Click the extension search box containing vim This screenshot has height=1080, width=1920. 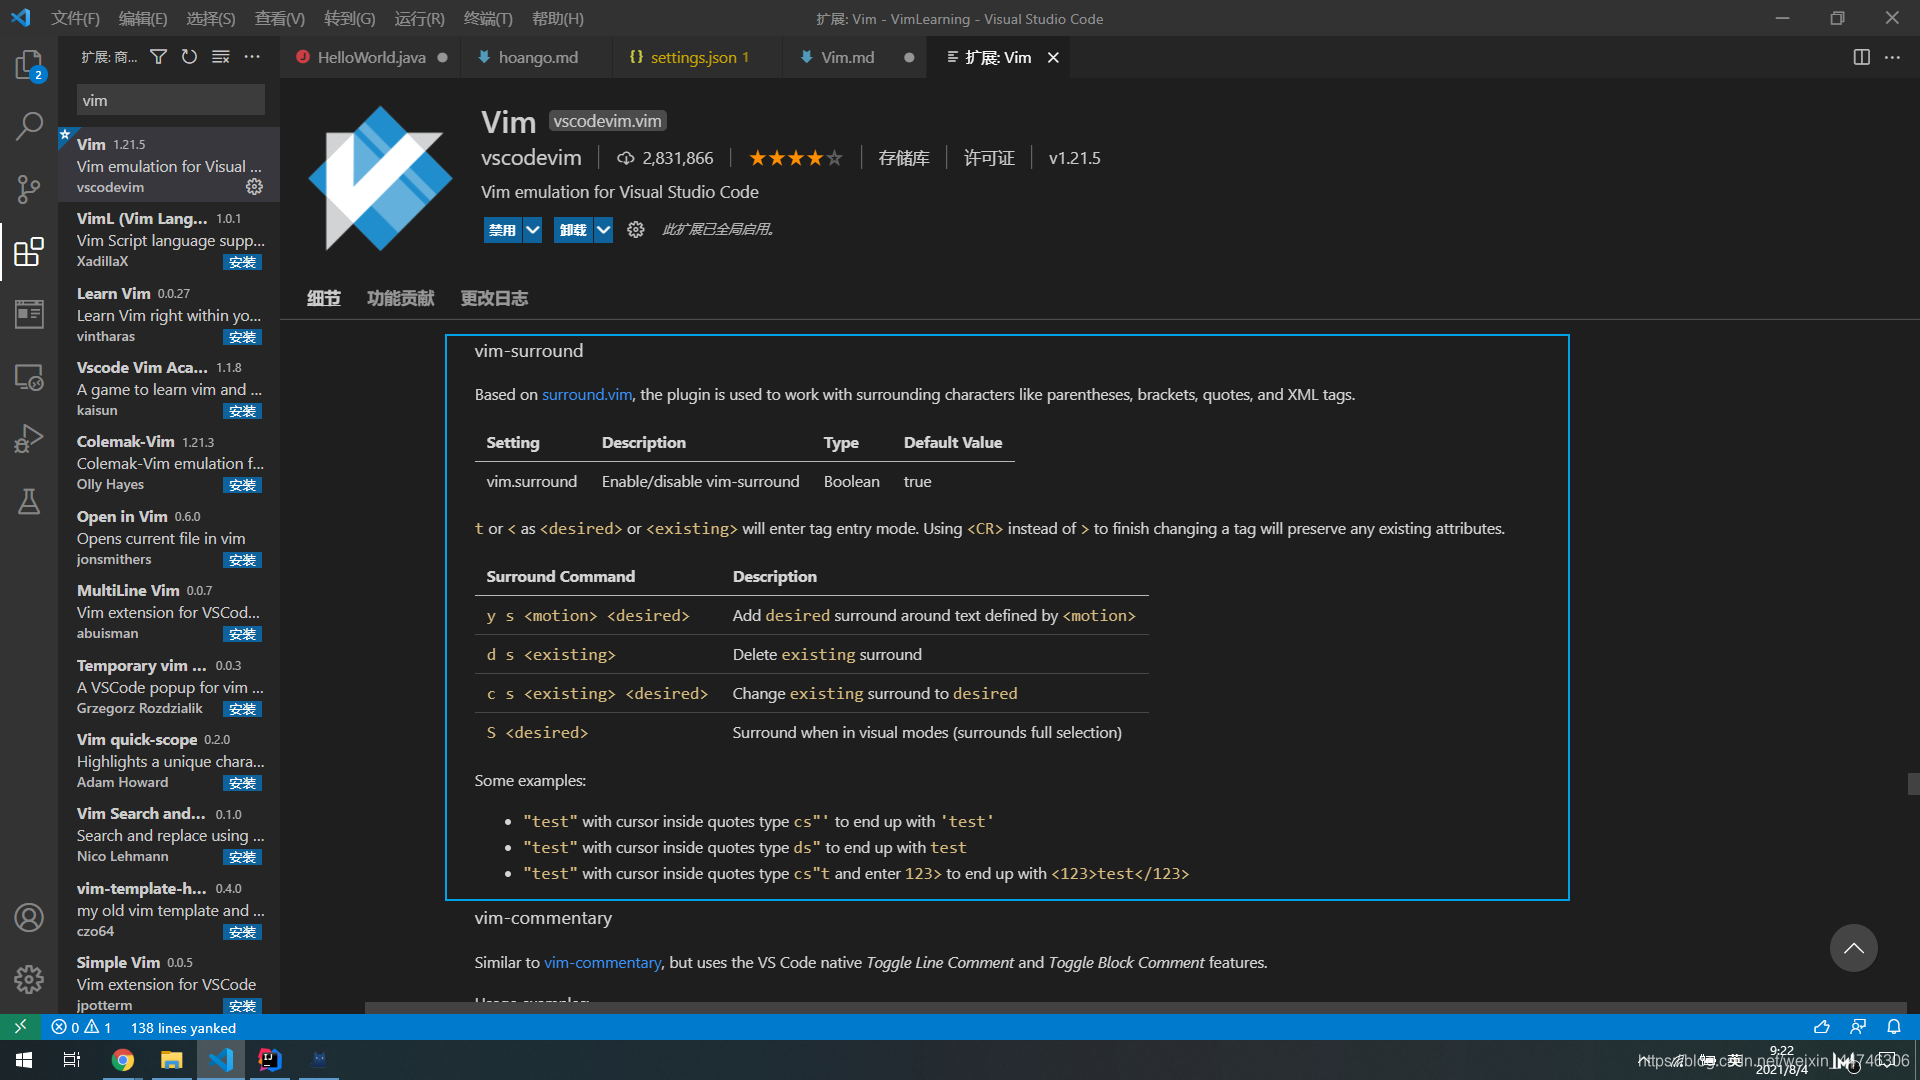(170, 100)
